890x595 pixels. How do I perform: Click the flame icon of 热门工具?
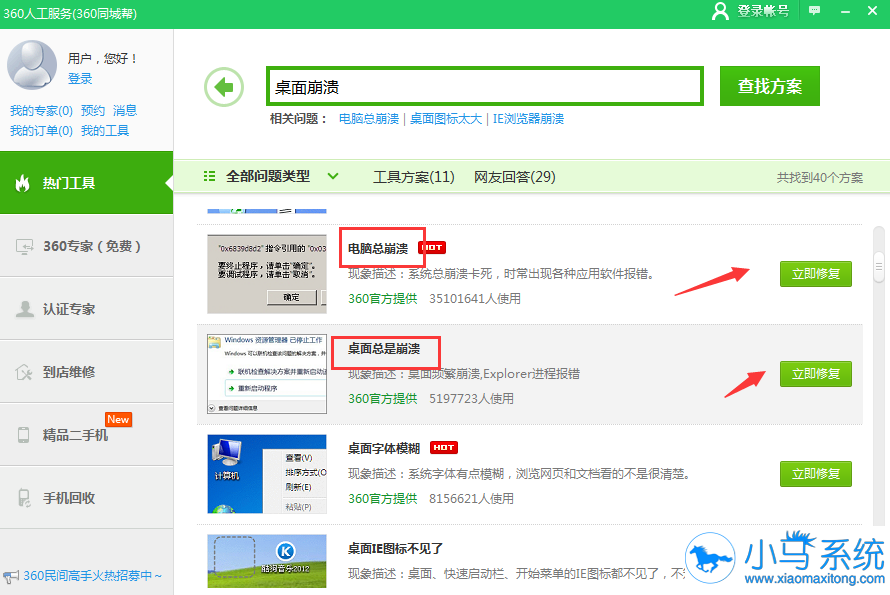point(23,183)
